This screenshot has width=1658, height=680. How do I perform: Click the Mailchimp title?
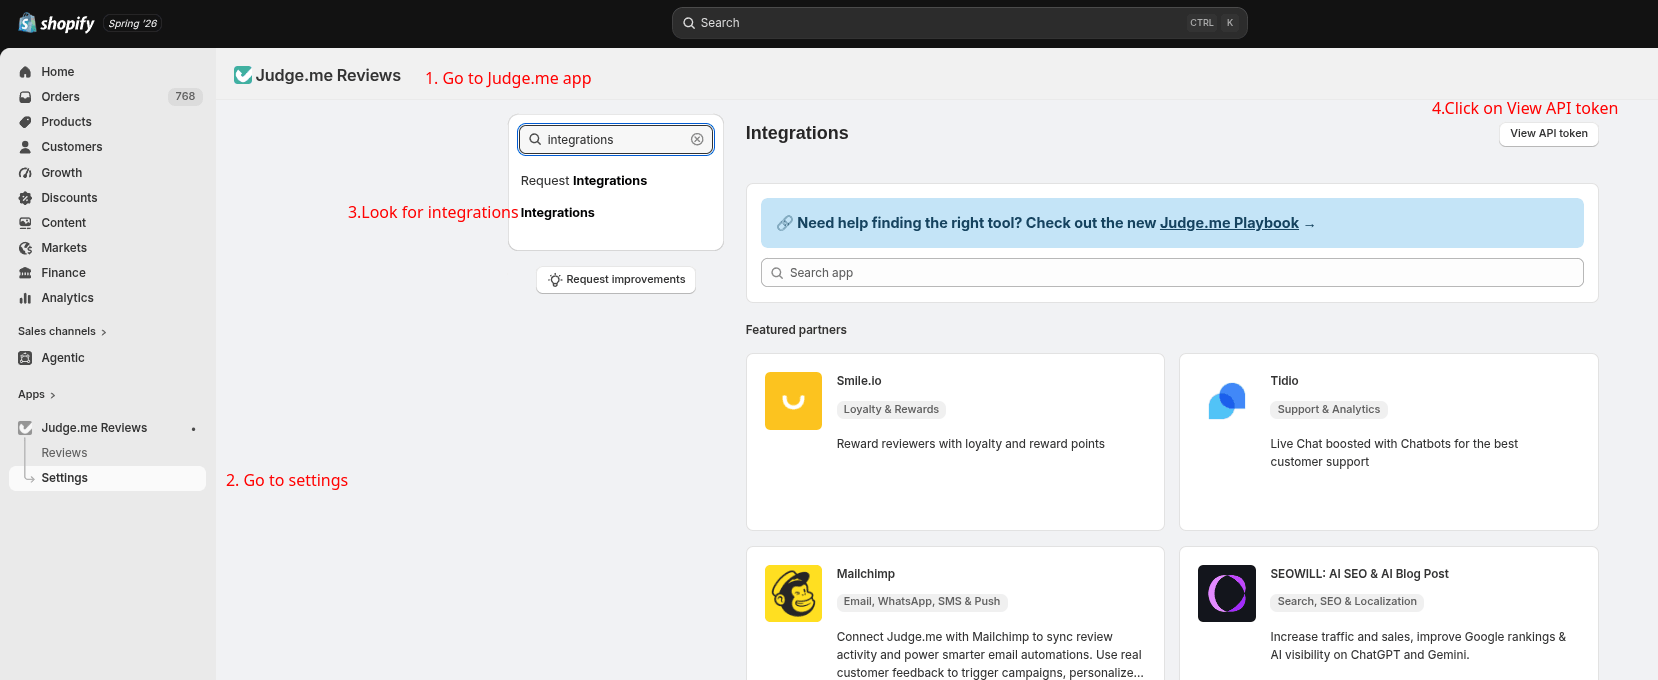click(x=866, y=574)
